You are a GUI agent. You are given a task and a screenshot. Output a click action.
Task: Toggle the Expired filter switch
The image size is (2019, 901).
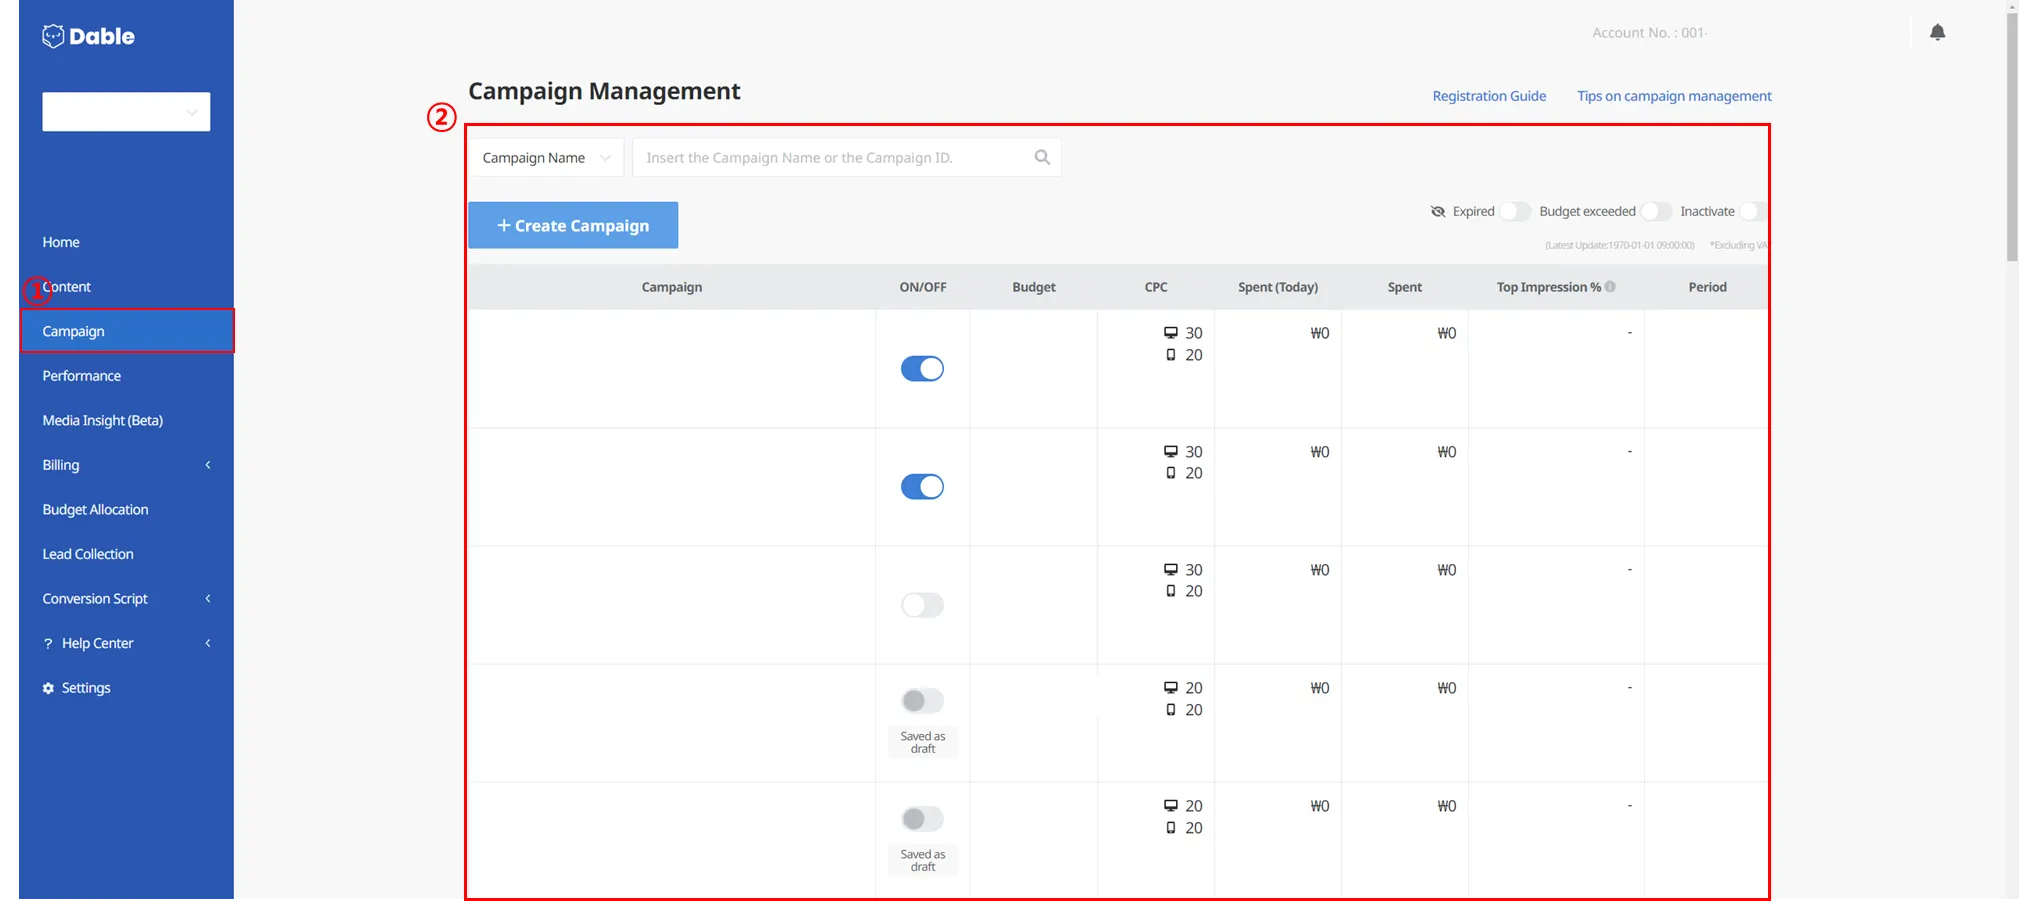(1514, 211)
